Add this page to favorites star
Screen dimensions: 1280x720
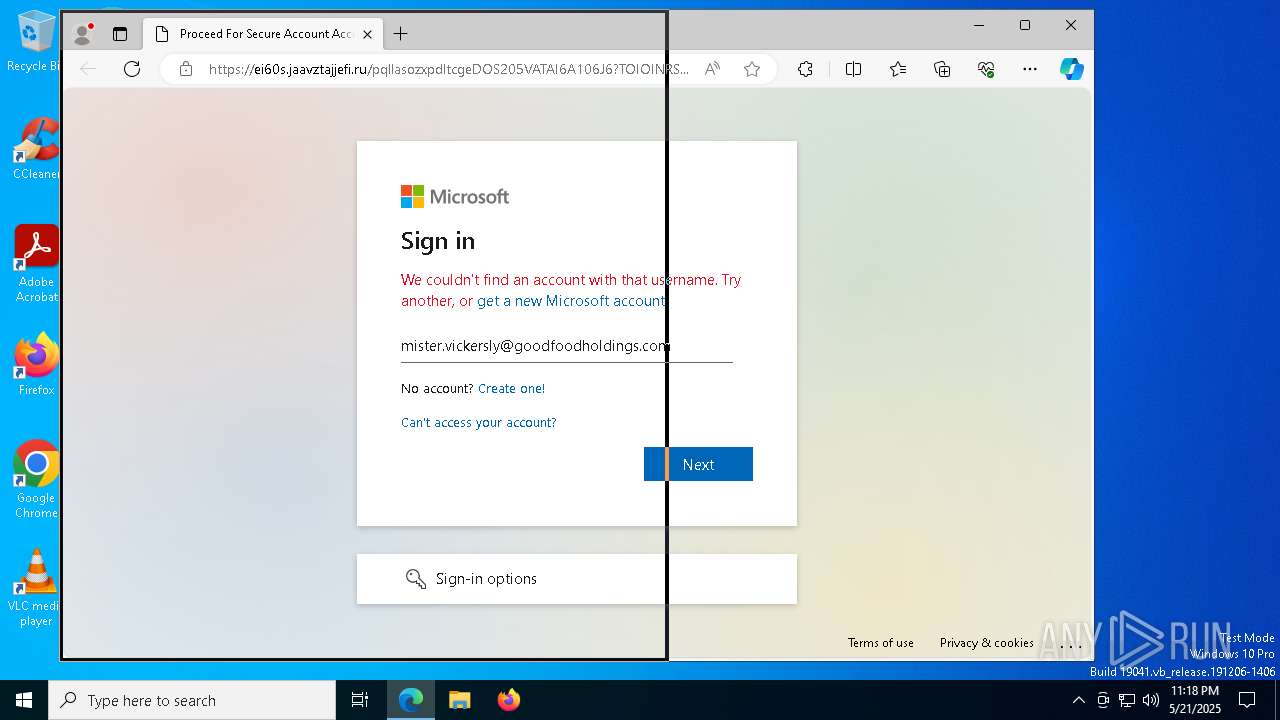752,69
